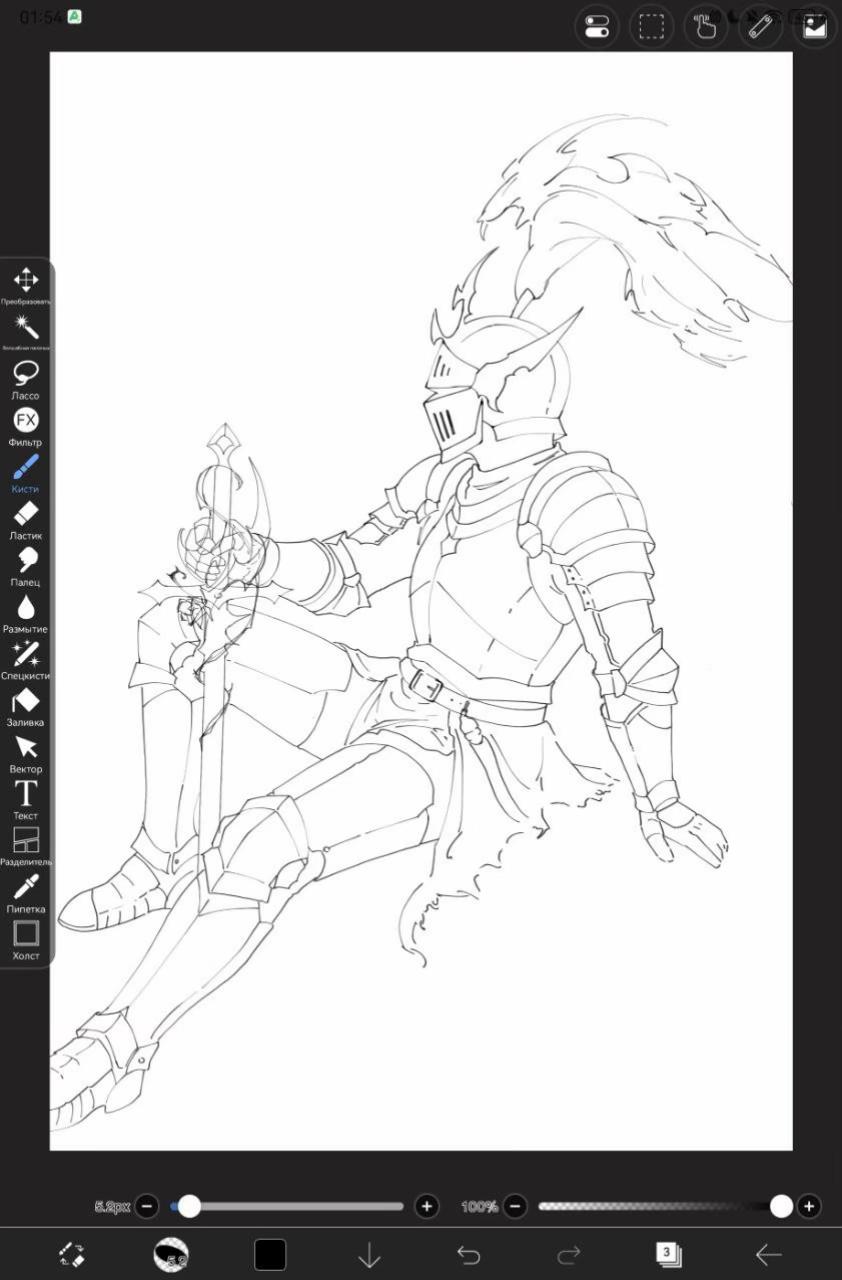Viewport: 842px width, 1280px height.
Task: Expand the layers panel showing 3 layers
Action: click(667, 1253)
